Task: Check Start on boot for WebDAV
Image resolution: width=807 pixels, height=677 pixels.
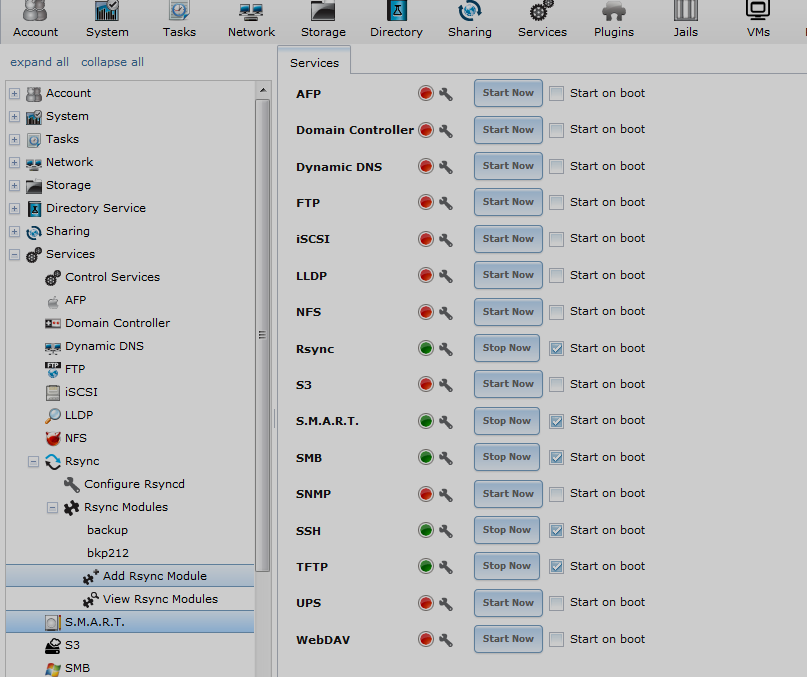Action: coord(556,639)
